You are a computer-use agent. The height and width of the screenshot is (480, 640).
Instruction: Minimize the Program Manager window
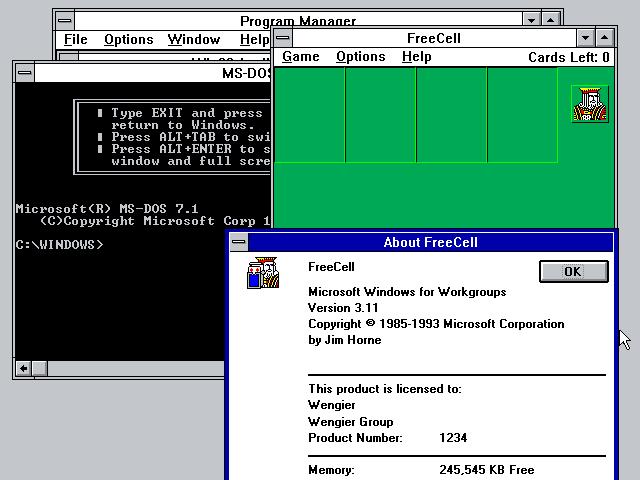click(531, 20)
